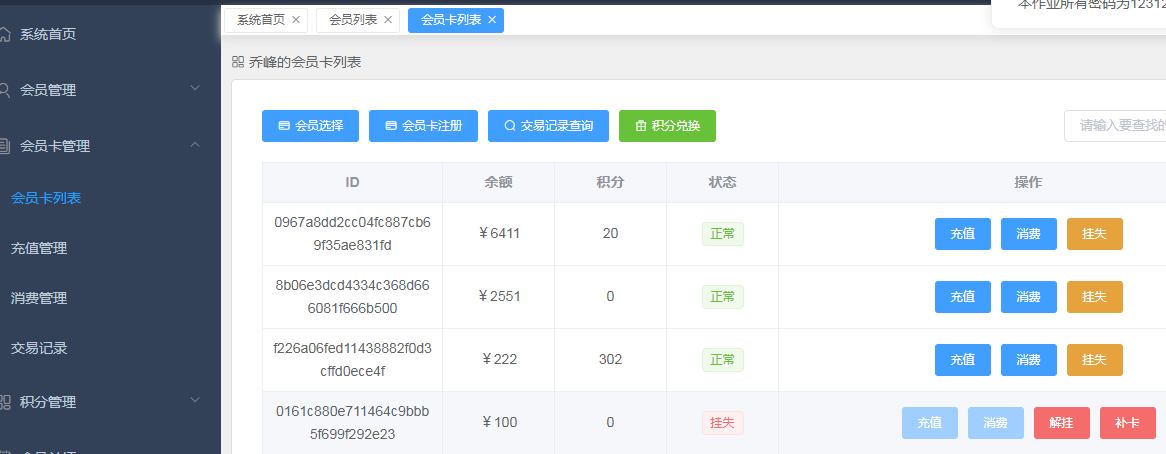Click the 乔峰的会员卡列表 heading
Image resolution: width=1166 pixels, height=454 pixels.
click(305, 62)
